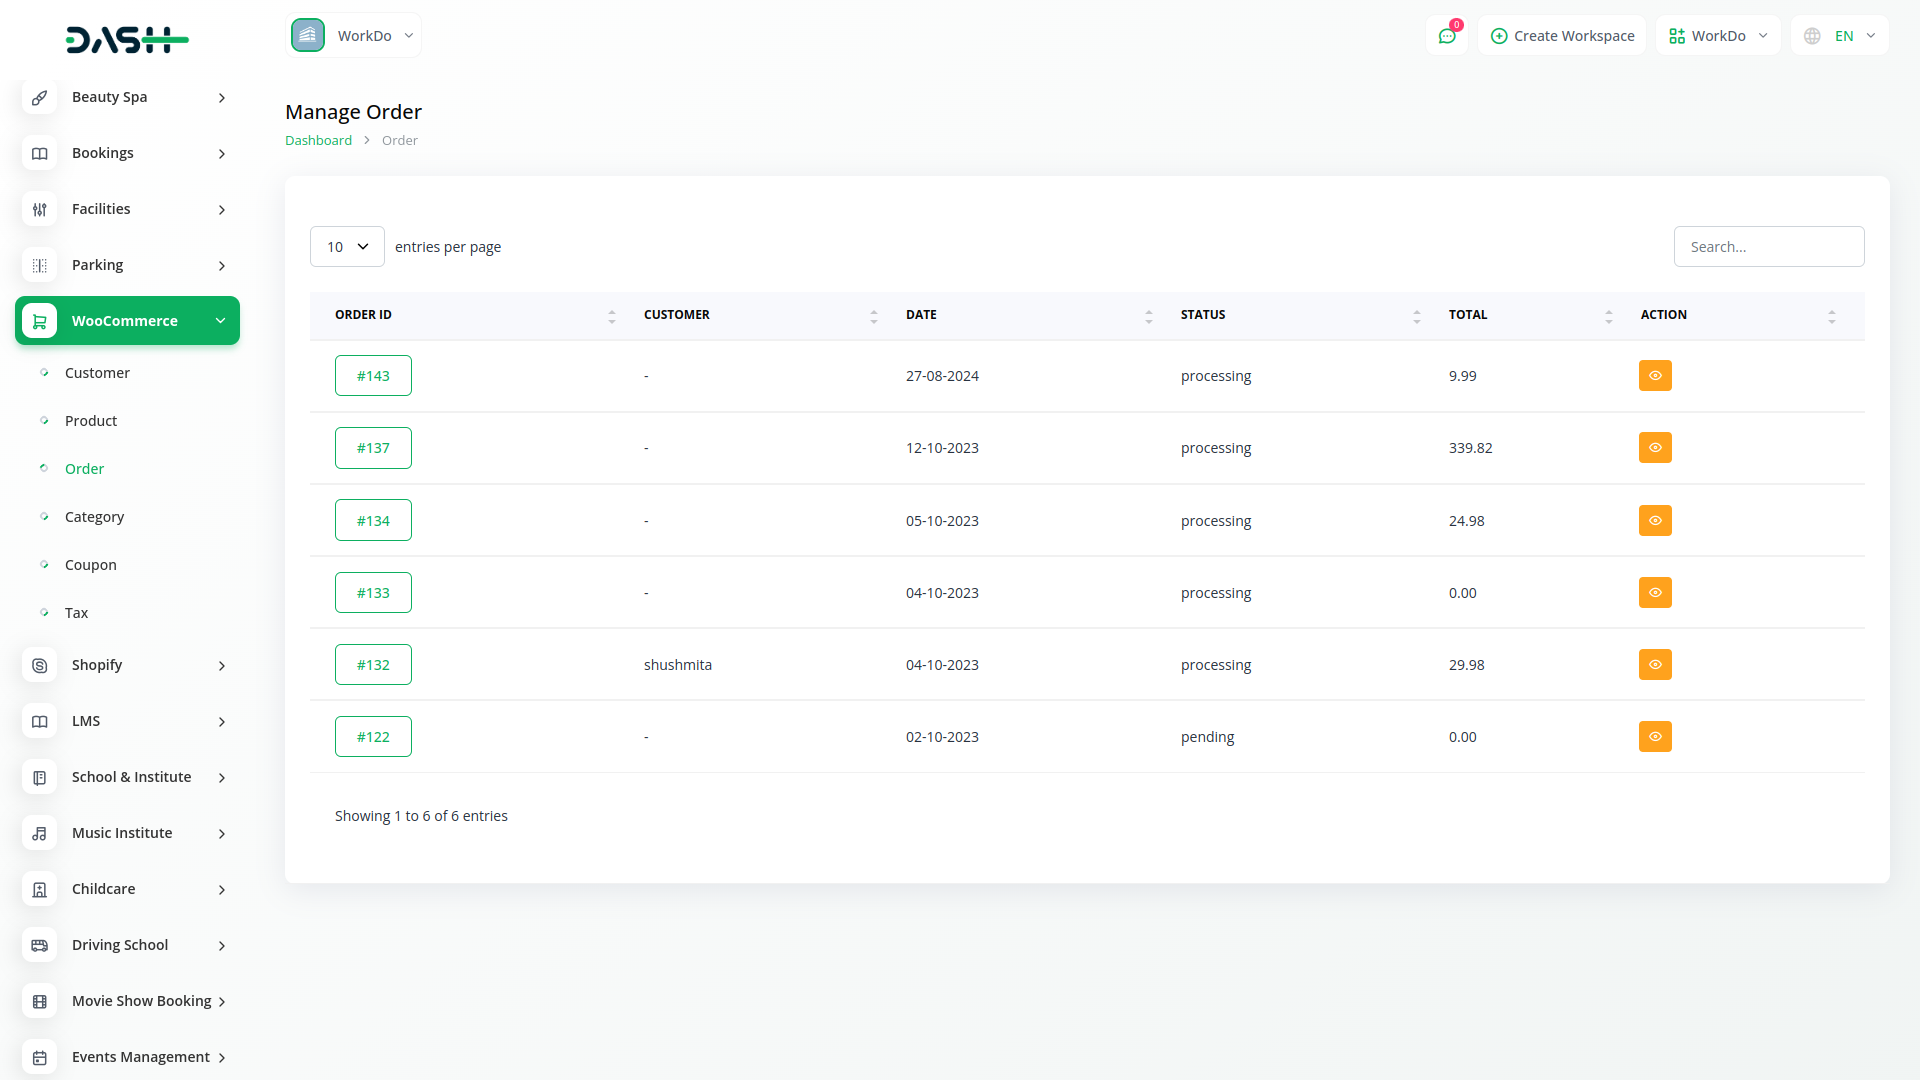Image resolution: width=1920 pixels, height=1080 pixels.
Task: View order #122 via eye button
Action: [1655, 736]
